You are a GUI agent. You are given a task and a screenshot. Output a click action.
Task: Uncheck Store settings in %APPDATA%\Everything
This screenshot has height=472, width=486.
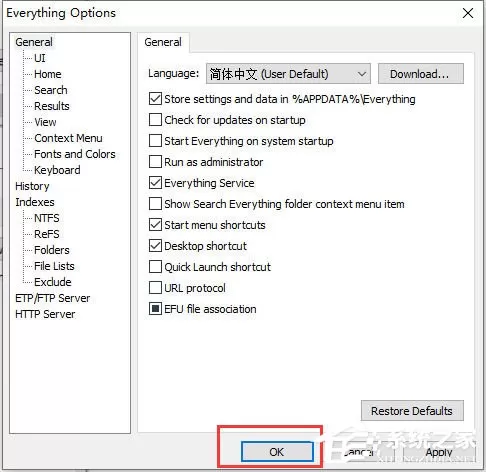[155, 99]
